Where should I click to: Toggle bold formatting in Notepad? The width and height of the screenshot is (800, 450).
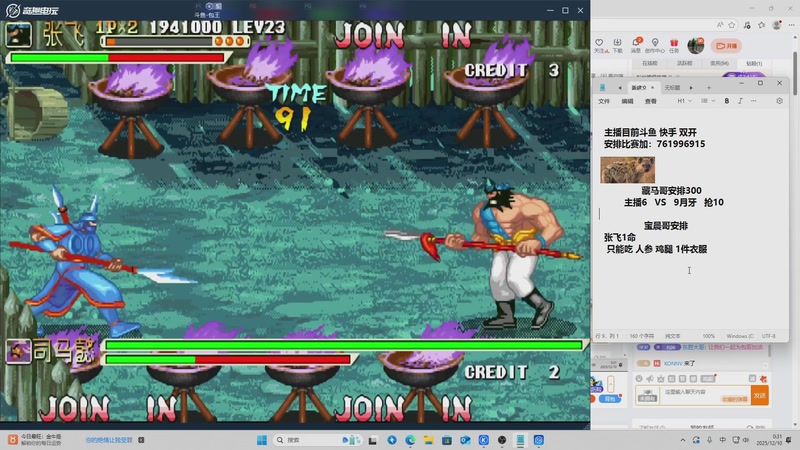click(x=727, y=101)
